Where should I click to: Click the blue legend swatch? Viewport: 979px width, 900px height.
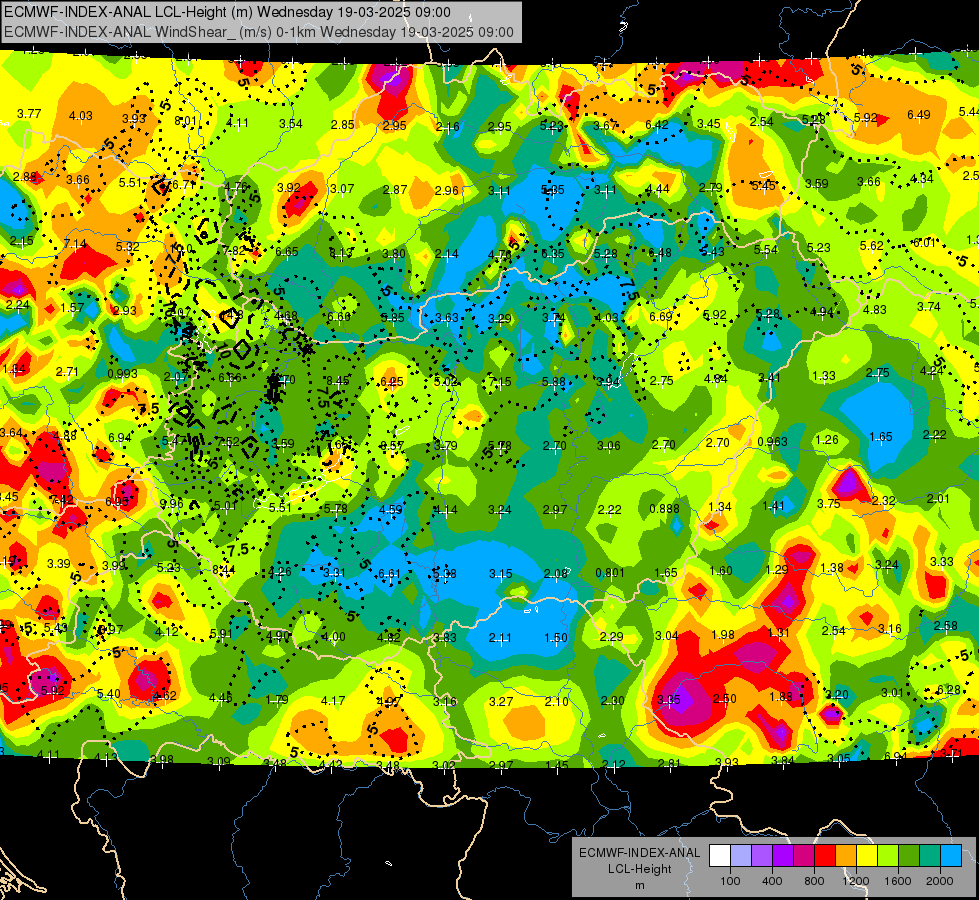coord(951,856)
